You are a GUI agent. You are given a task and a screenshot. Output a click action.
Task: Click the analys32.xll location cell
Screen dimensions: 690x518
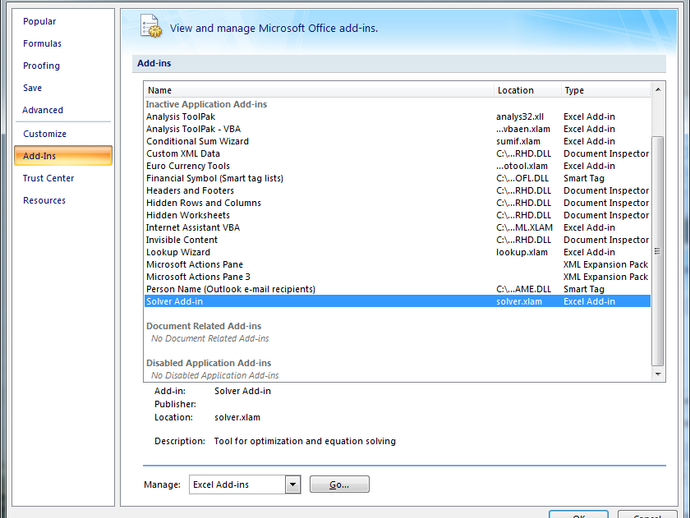(520, 117)
